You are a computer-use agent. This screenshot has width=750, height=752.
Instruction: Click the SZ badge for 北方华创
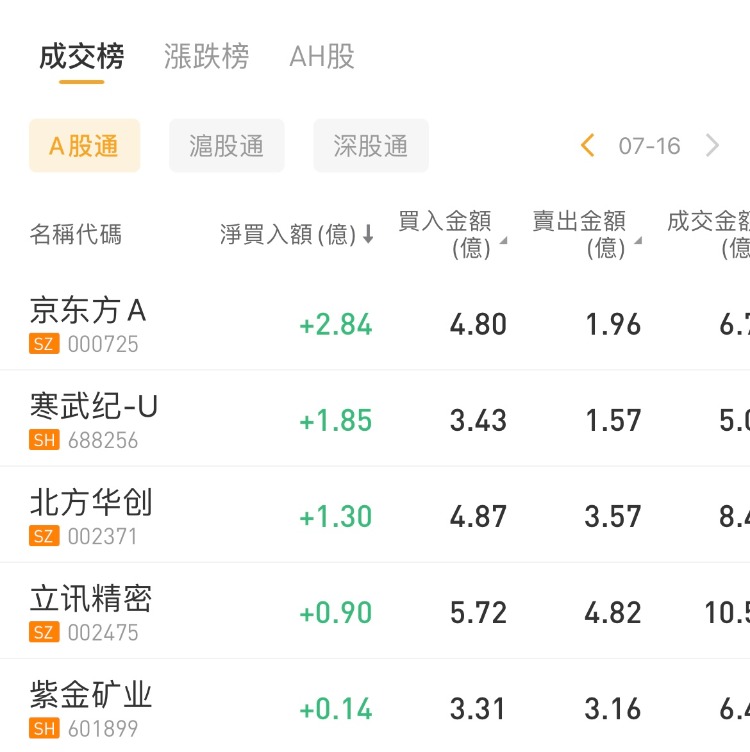click(x=44, y=536)
